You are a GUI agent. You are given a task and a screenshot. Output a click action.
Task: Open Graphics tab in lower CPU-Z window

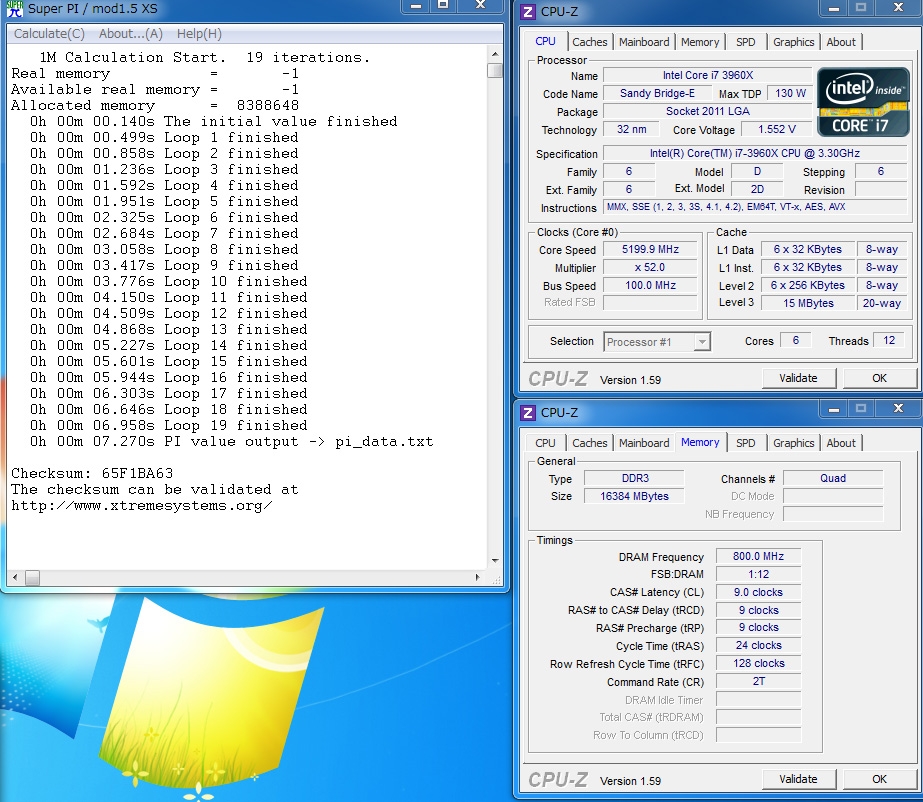(x=793, y=443)
